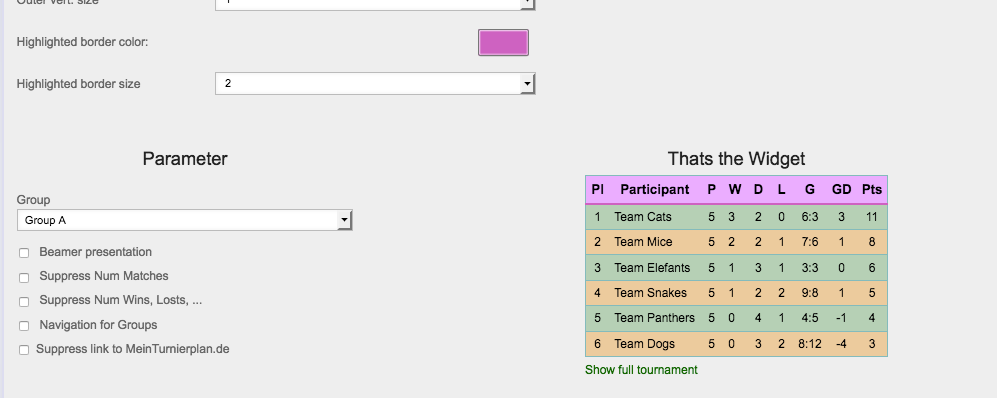Check Suppress Num Wins, Losts option
The width and height of the screenshot is (997, 398).
coord(24,302)
